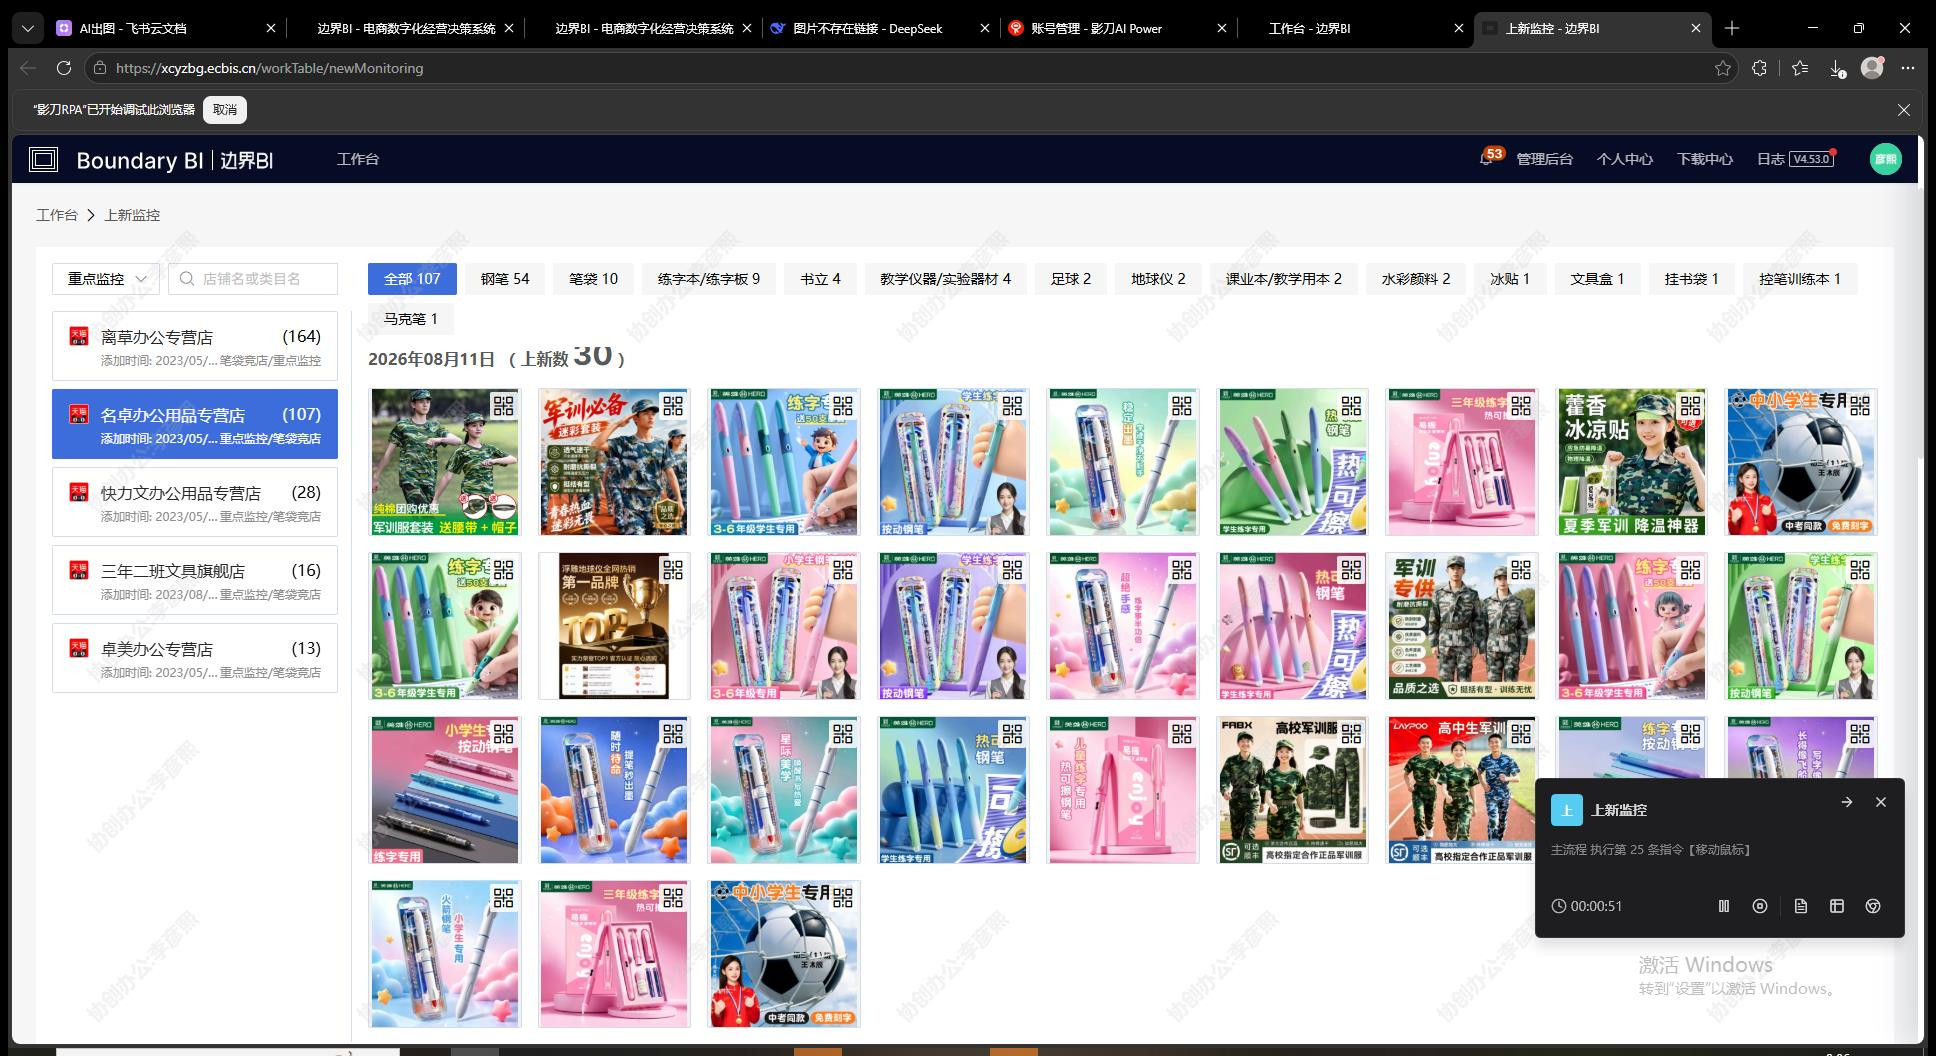
Task: Open the 军训专供 product image
Action: (1462, 626)
